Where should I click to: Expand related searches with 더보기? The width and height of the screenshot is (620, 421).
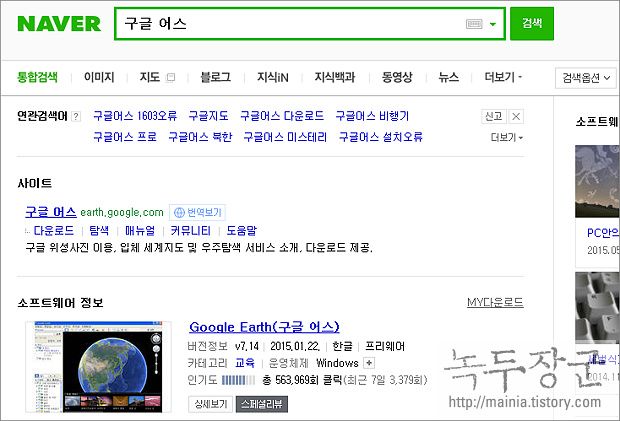tap(507, 137)
